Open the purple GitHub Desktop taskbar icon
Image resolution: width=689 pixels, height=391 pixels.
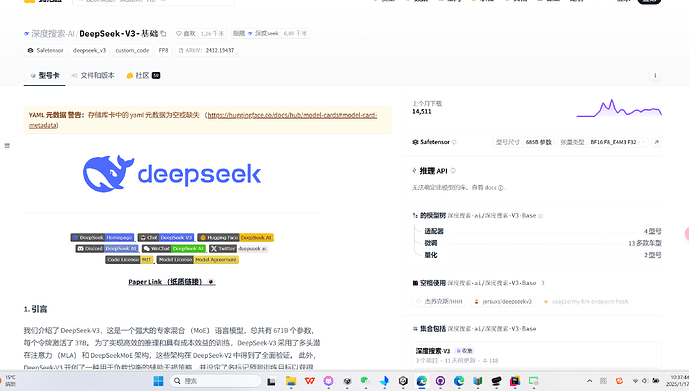point(440,381)
